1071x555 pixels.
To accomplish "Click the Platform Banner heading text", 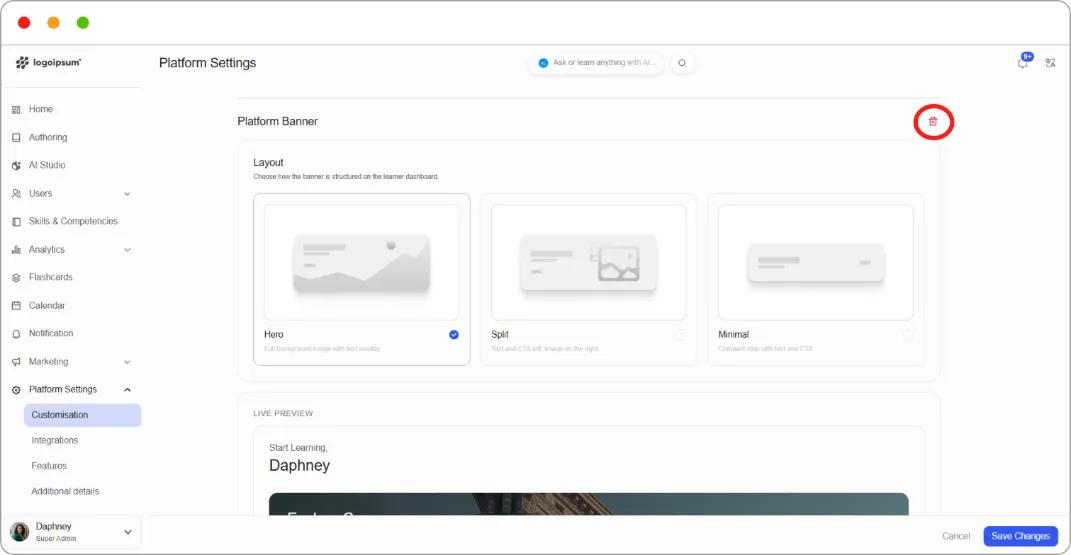I will click(x=277, y=122).
